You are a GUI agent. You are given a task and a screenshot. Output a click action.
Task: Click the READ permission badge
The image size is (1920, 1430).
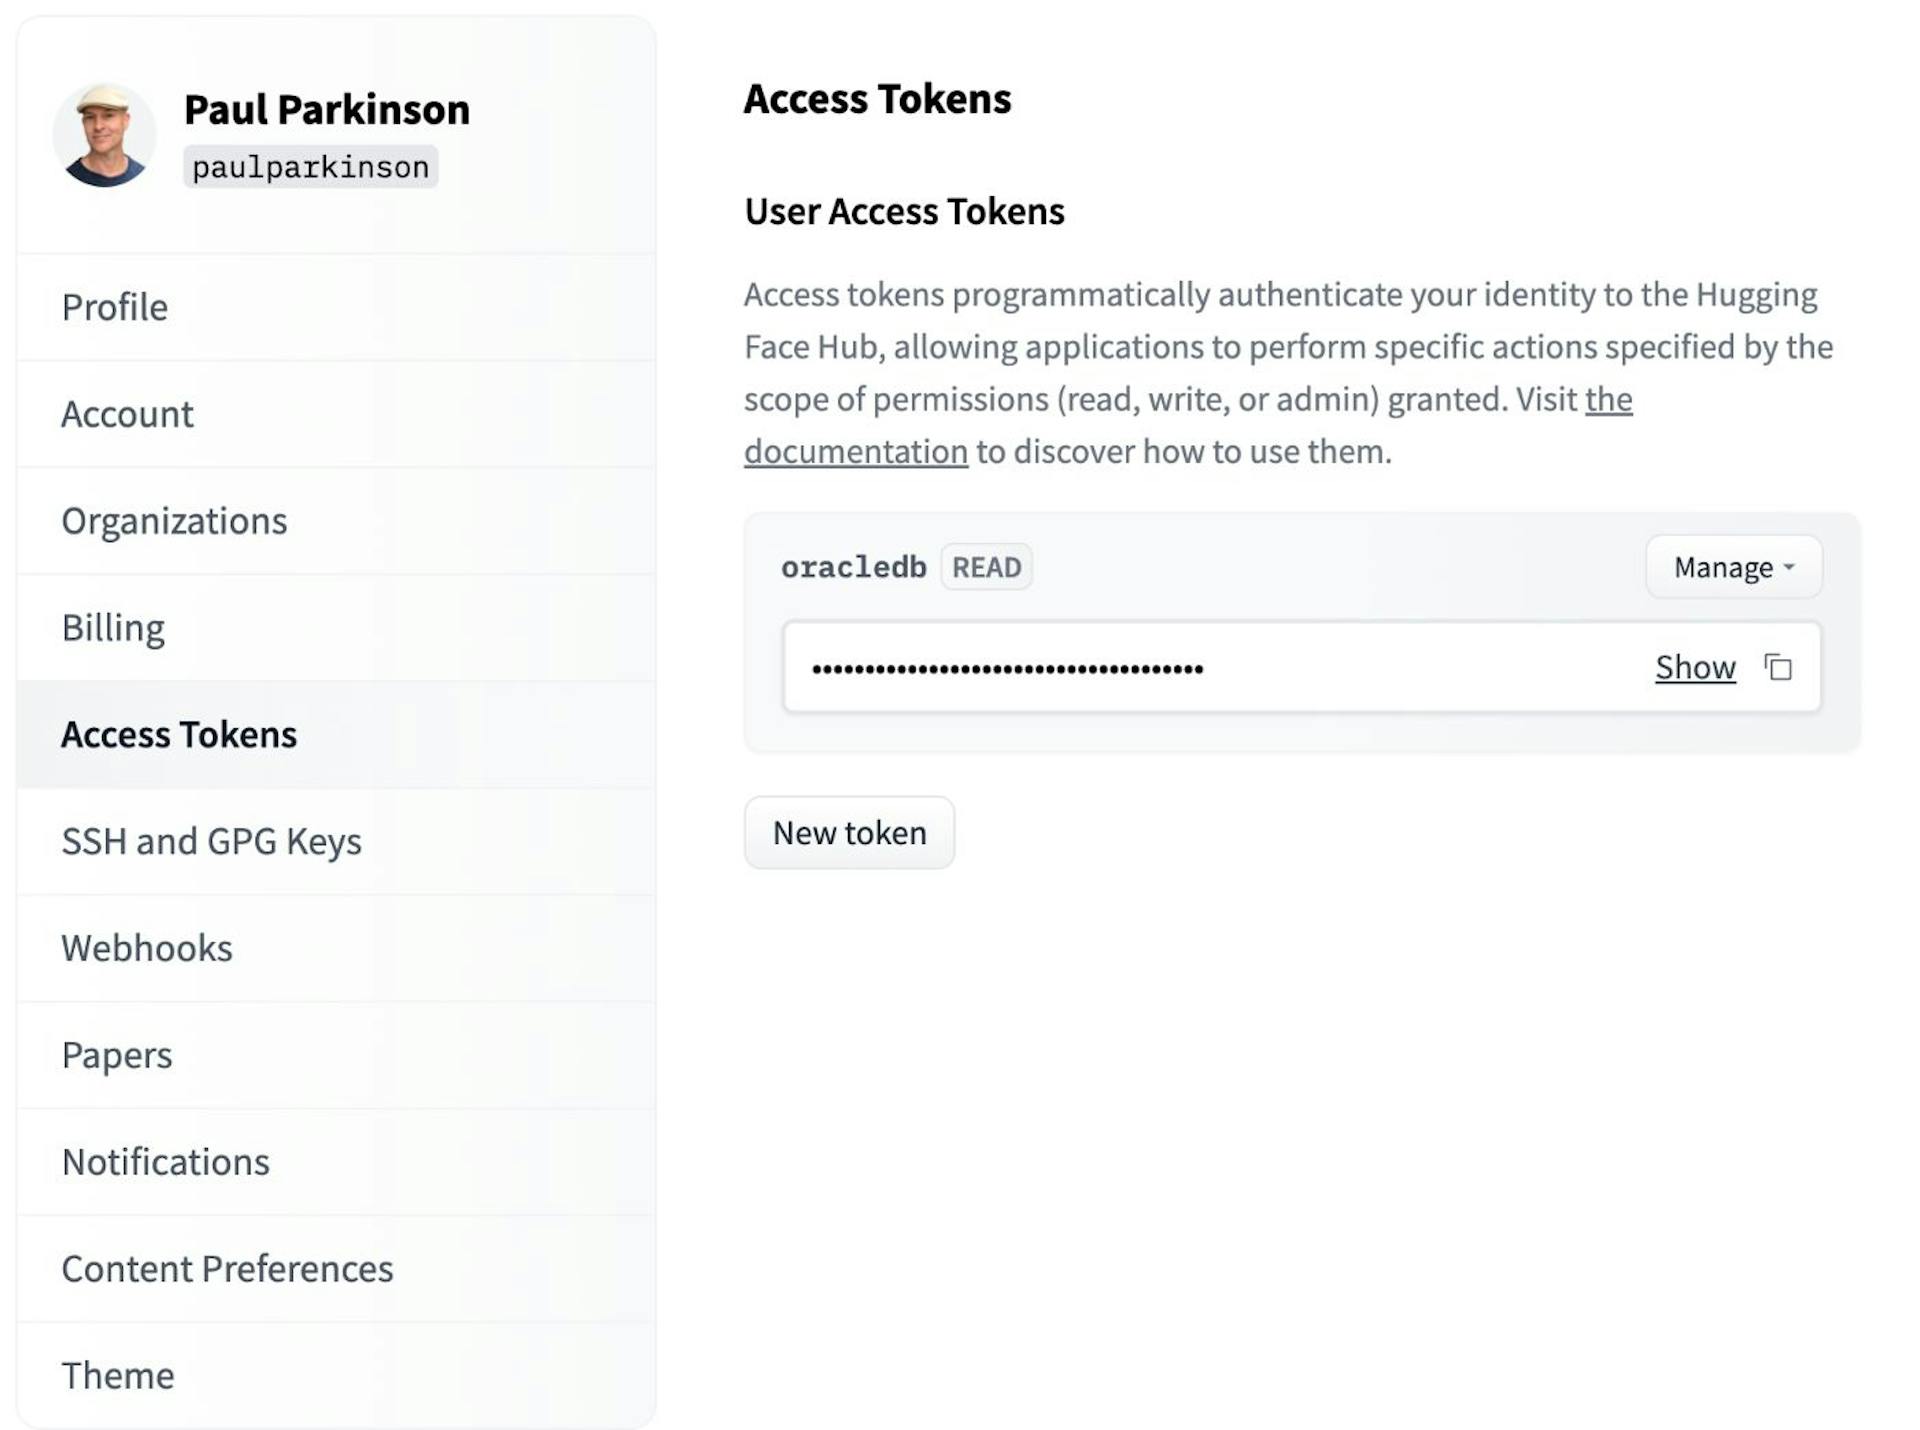pos(986,567)
